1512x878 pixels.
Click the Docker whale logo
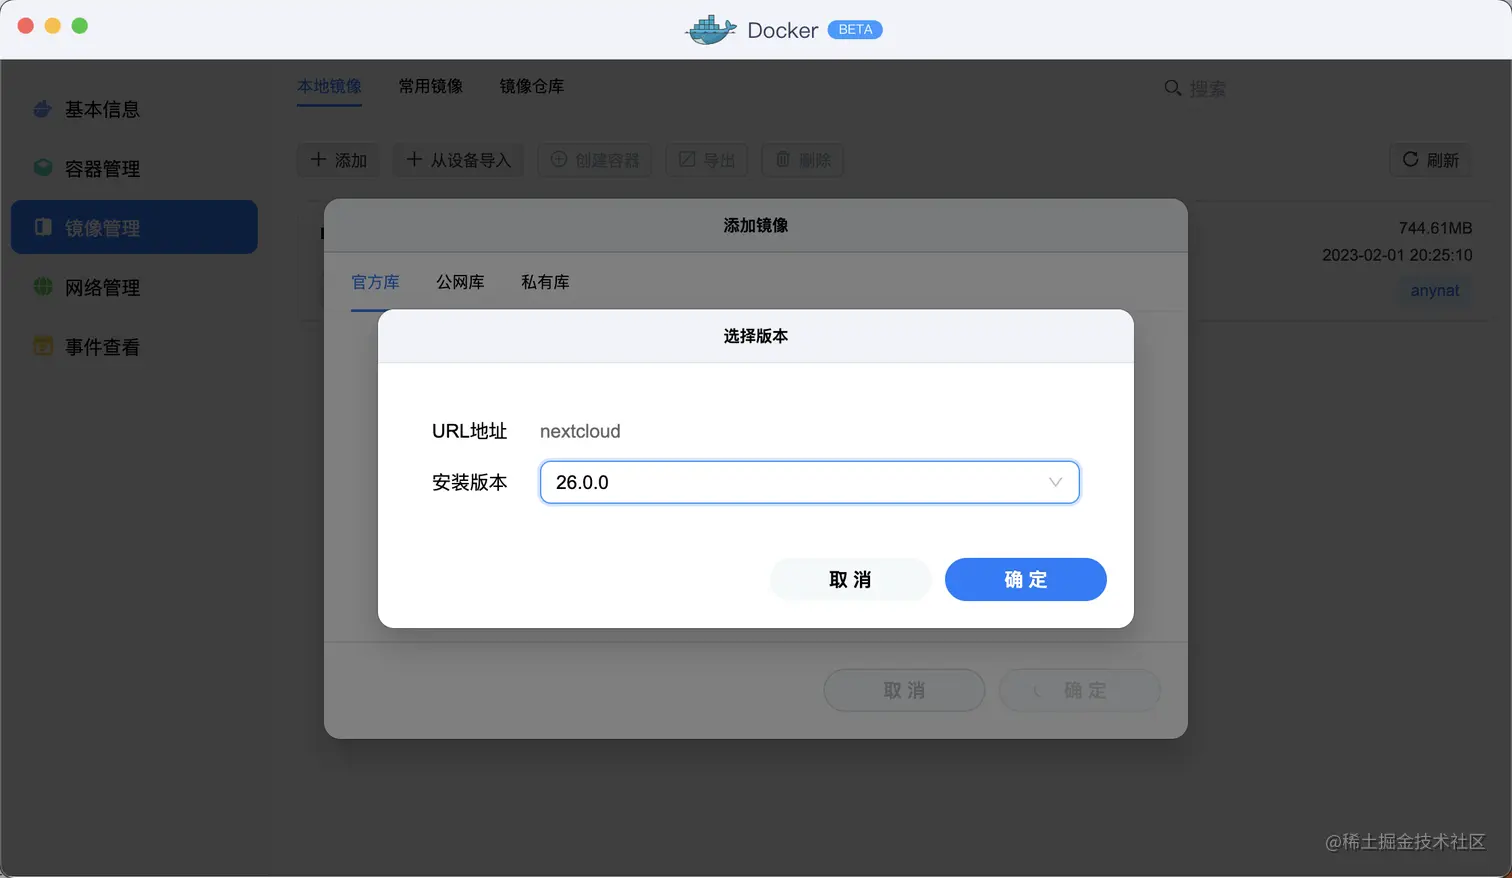(711, 29)
